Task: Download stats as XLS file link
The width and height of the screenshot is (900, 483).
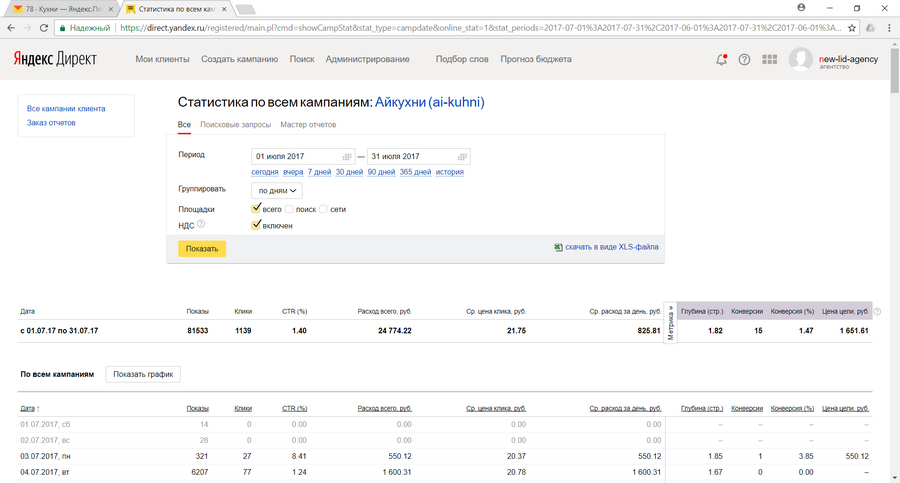Action: click(611, 247)
